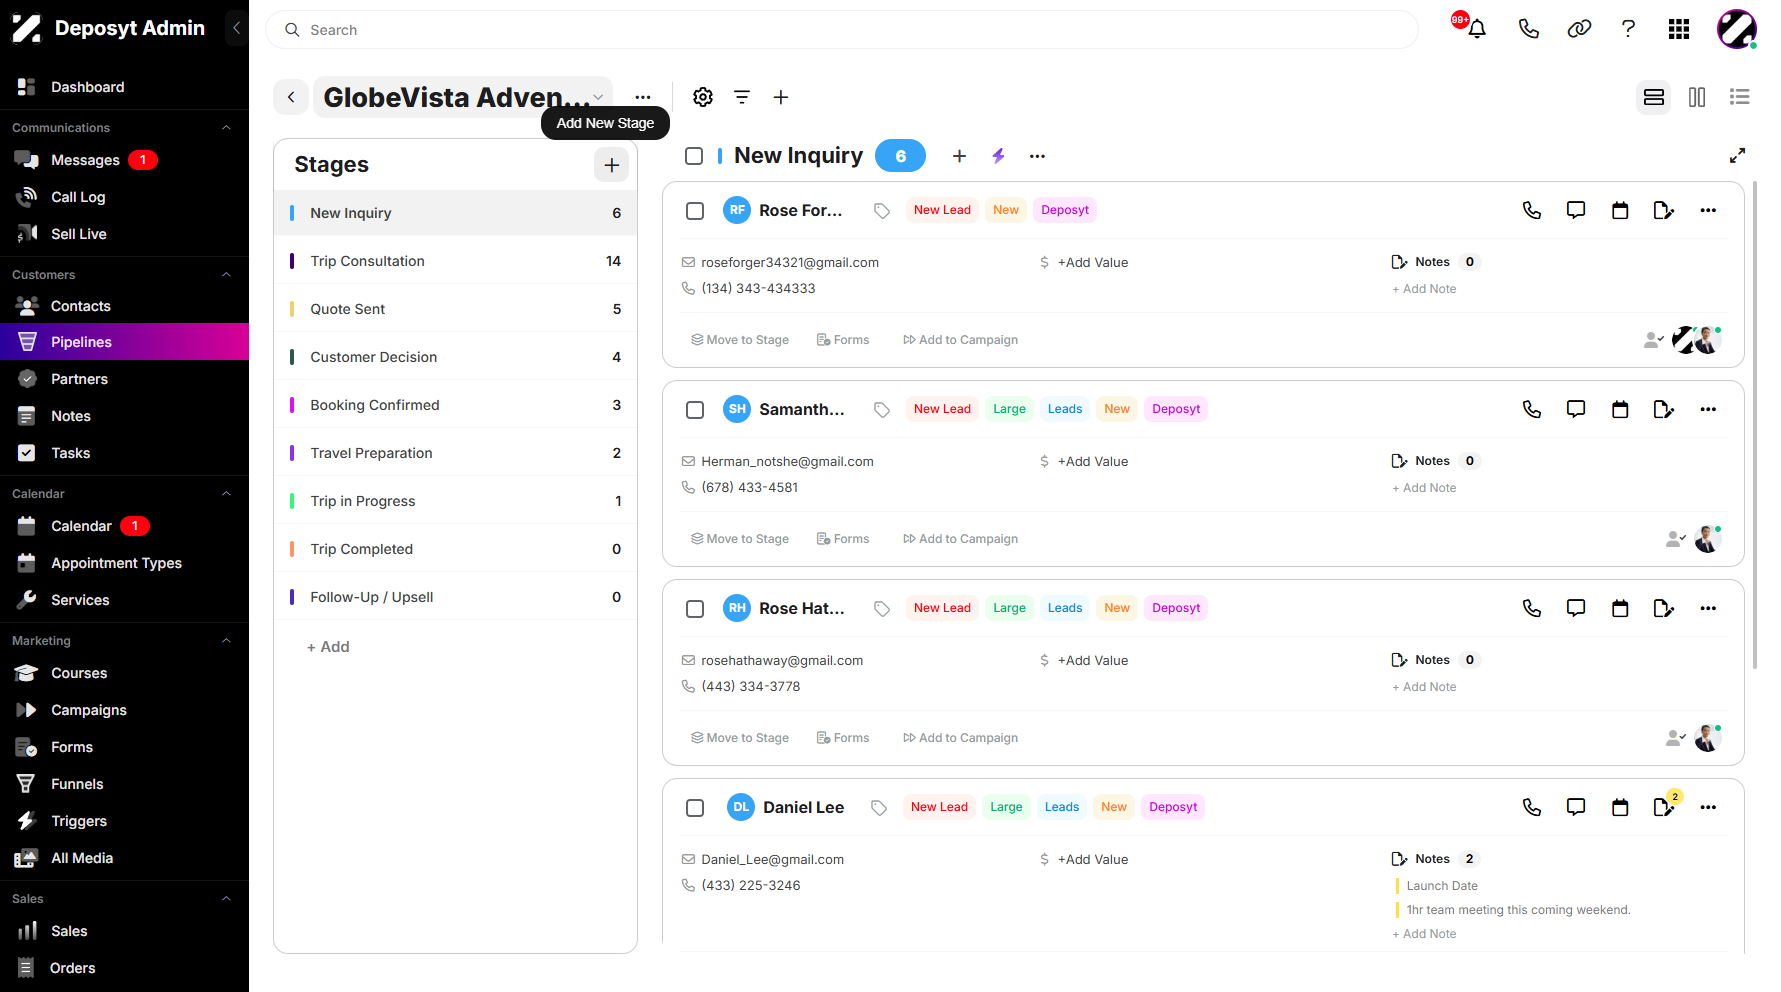Expand the New Inquiry stage fullscreen
Viewport: 1781px width, 992px height.
tap(1738, 155)
